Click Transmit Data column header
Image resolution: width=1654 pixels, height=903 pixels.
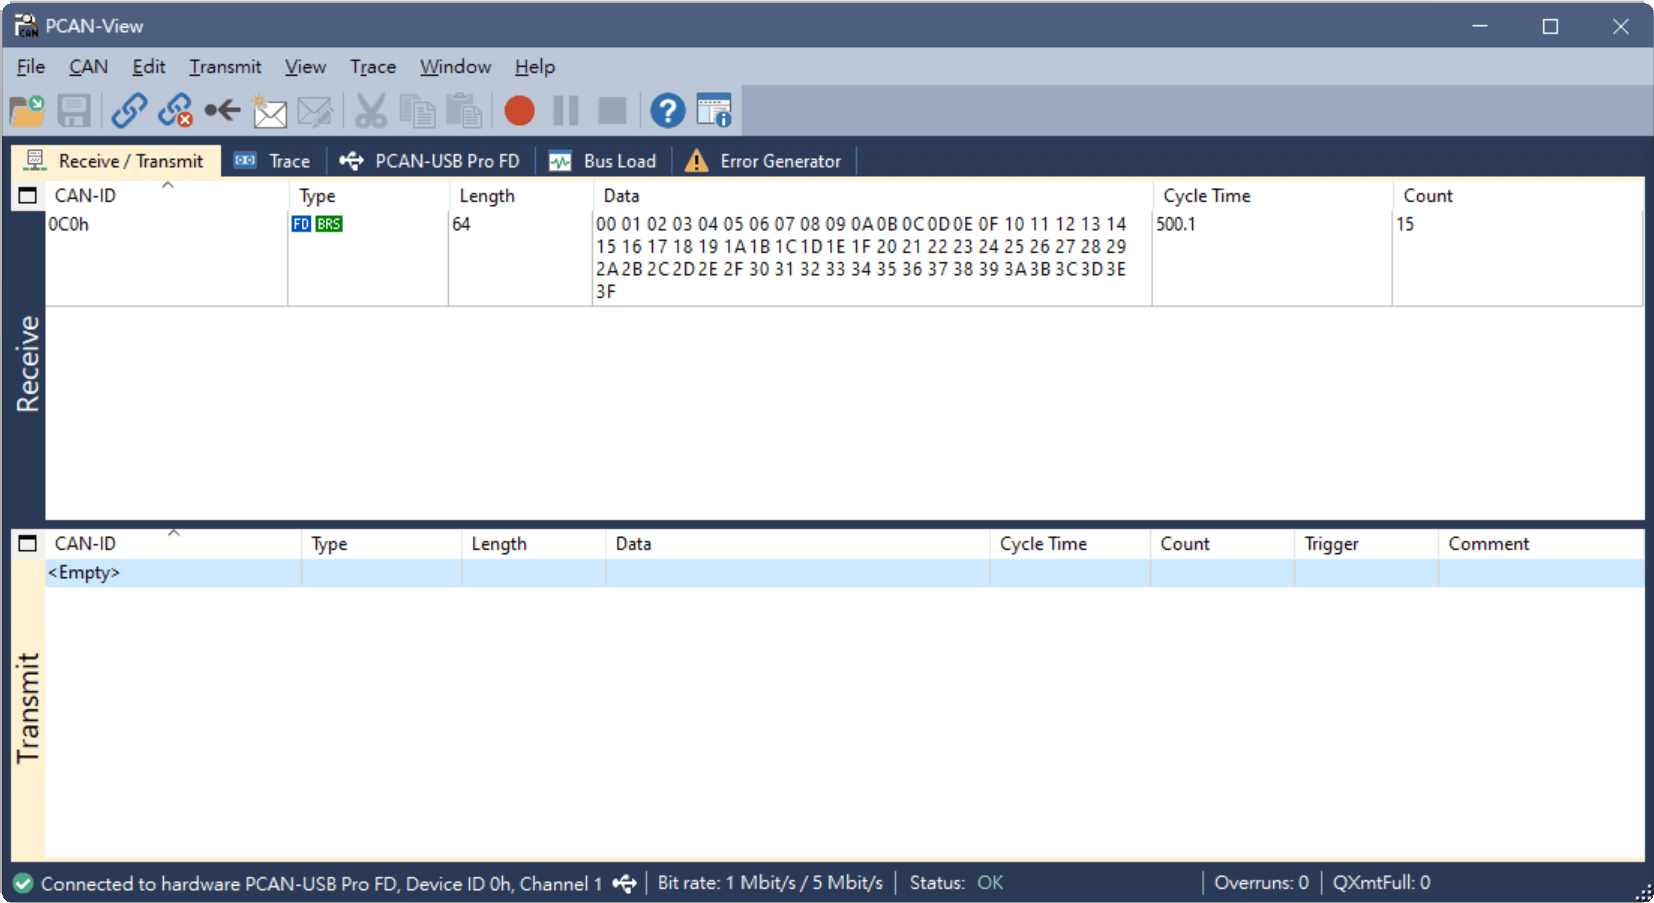tap(798, 544)
